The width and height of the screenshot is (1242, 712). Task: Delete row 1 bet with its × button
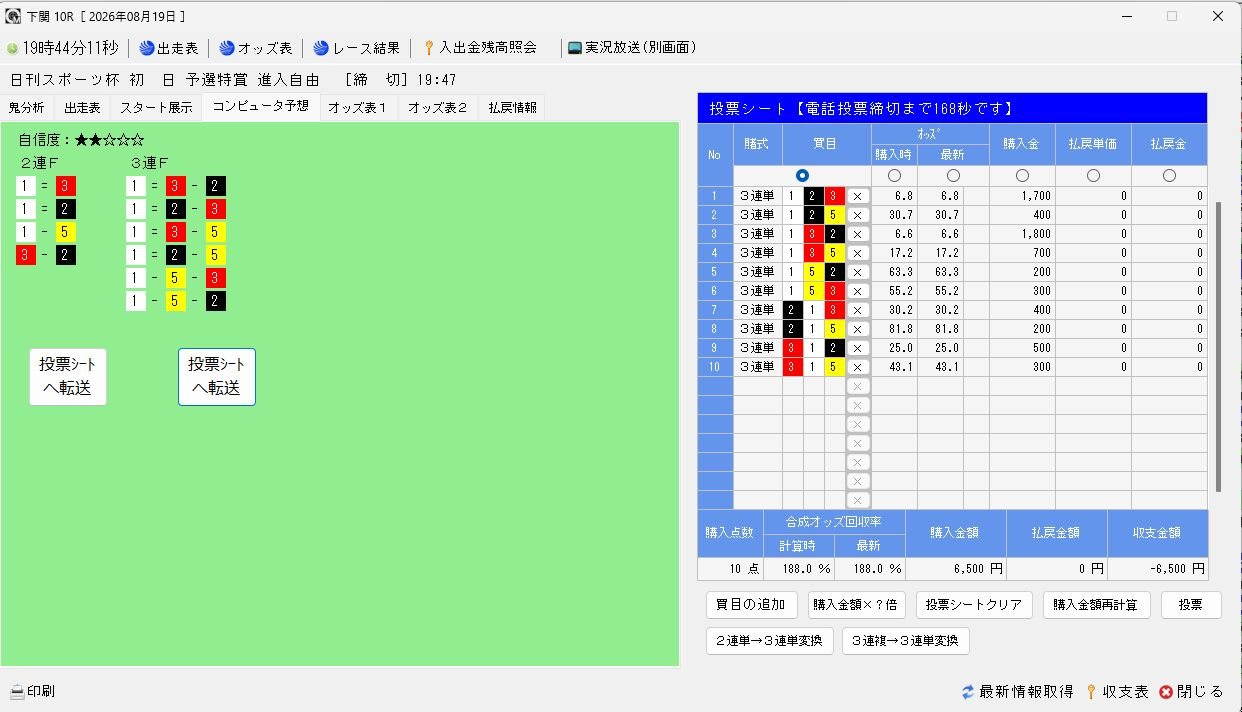pos(857,196)
